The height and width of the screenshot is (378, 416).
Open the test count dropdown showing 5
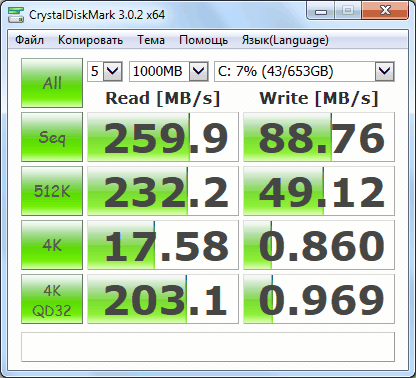(x=105, y=71)
